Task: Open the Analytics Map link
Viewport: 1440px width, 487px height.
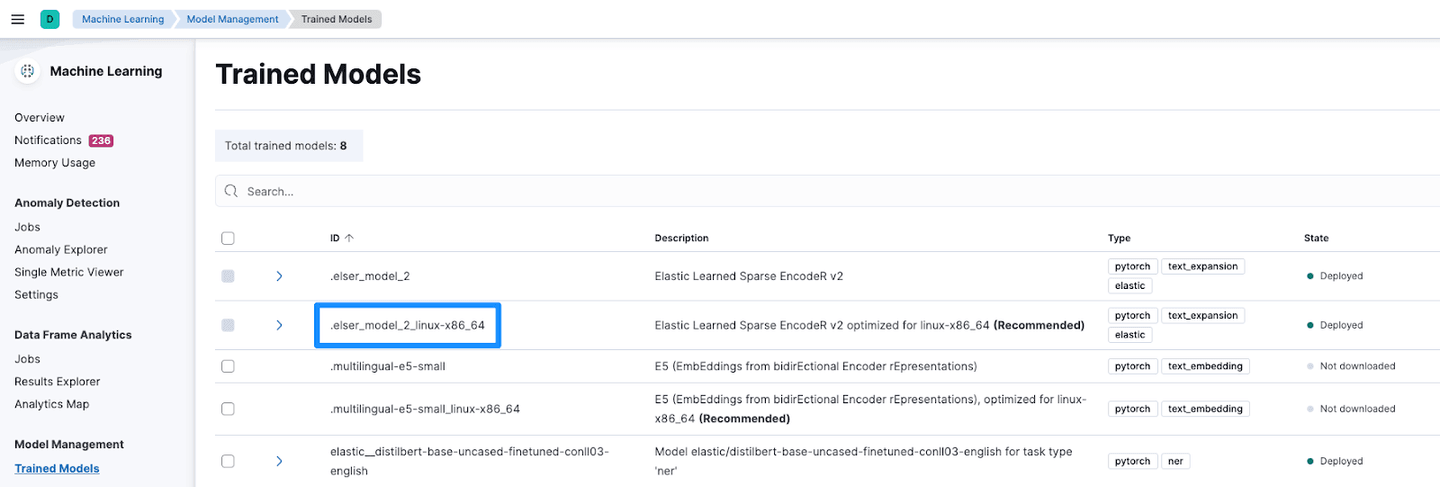Action: (51, 404)
